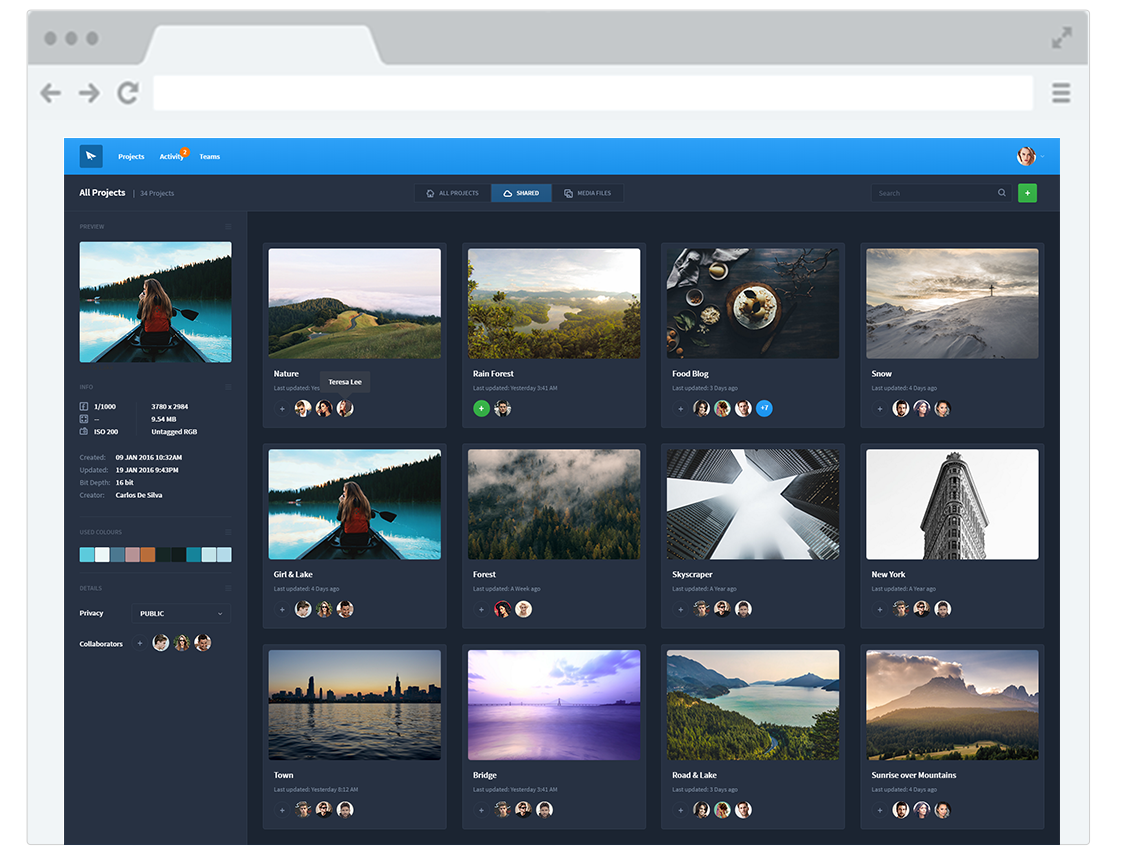
Task: Switch to the All Projects tab
Action: 452,193
